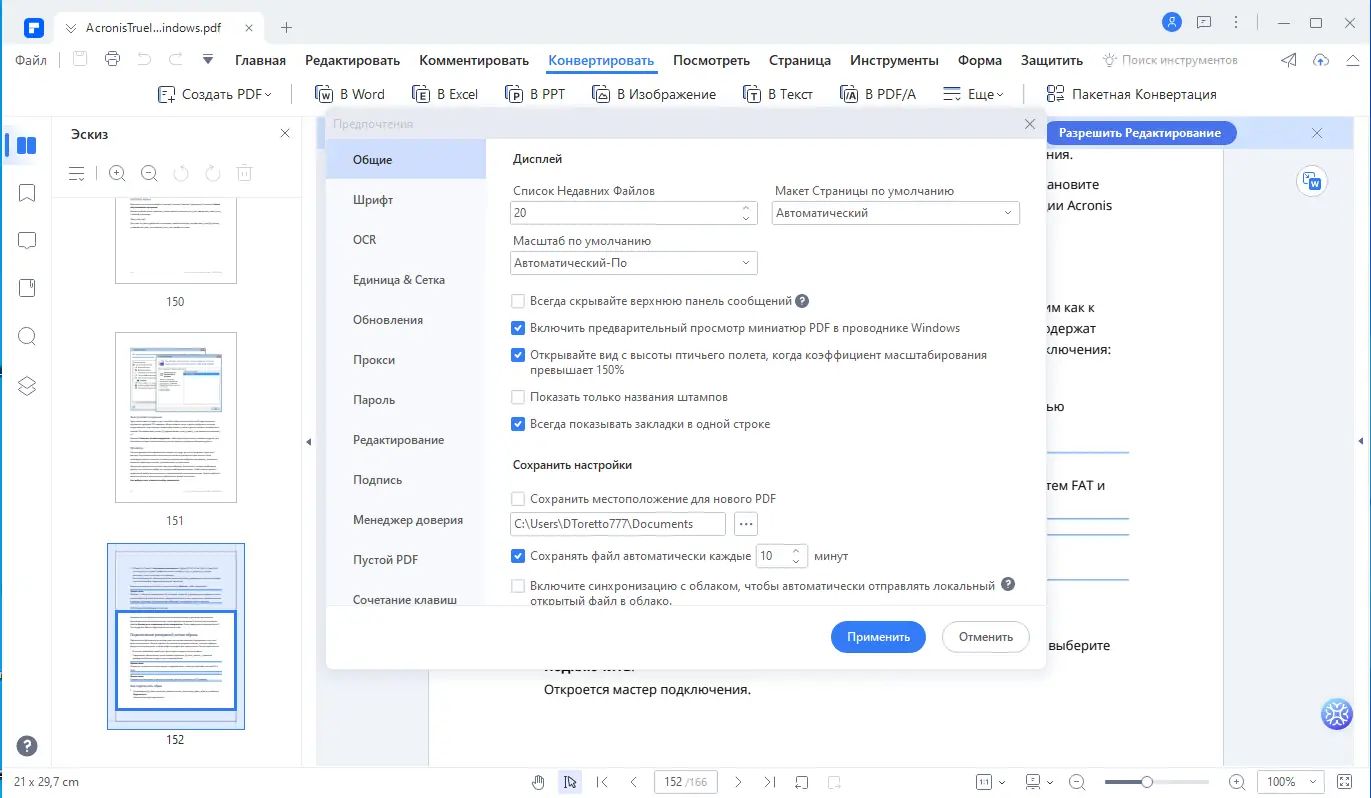
Task: Collapse the ribbon with the chevron arrow
Action: (x=1351, y=60)
